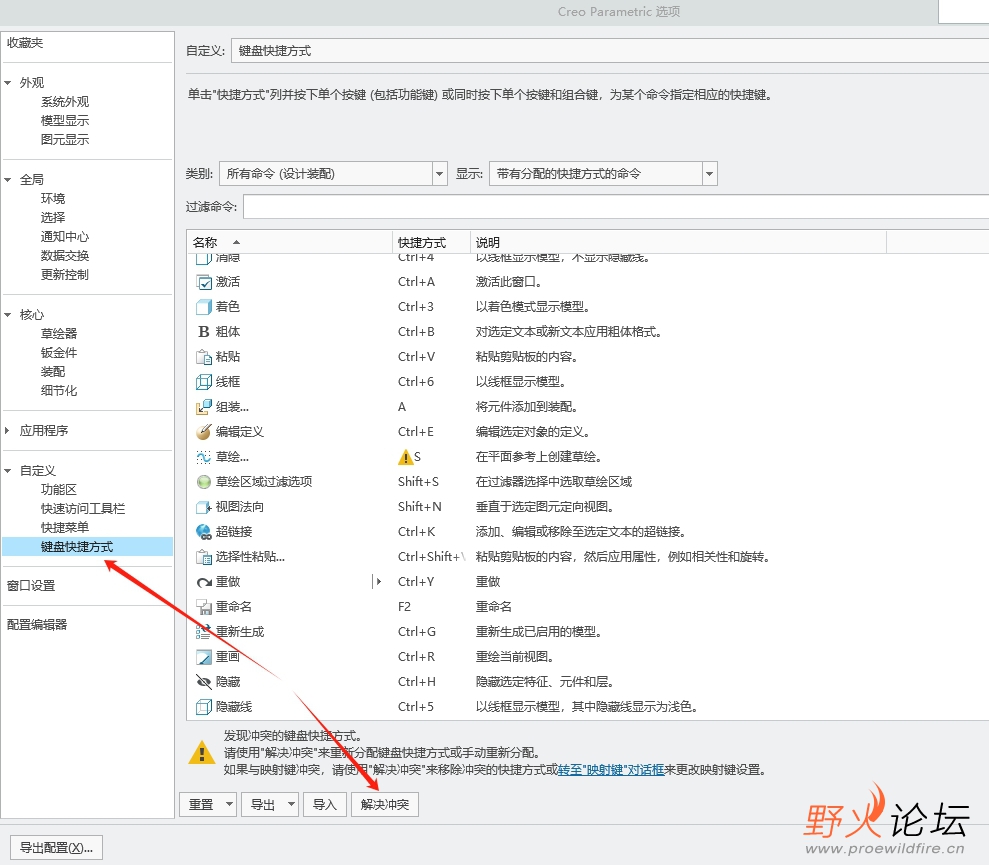Click the 隐藏线 hidden line icon
The height and width of the screenshot is (865, 989).
pyautogui.click(x=204, y=707)
